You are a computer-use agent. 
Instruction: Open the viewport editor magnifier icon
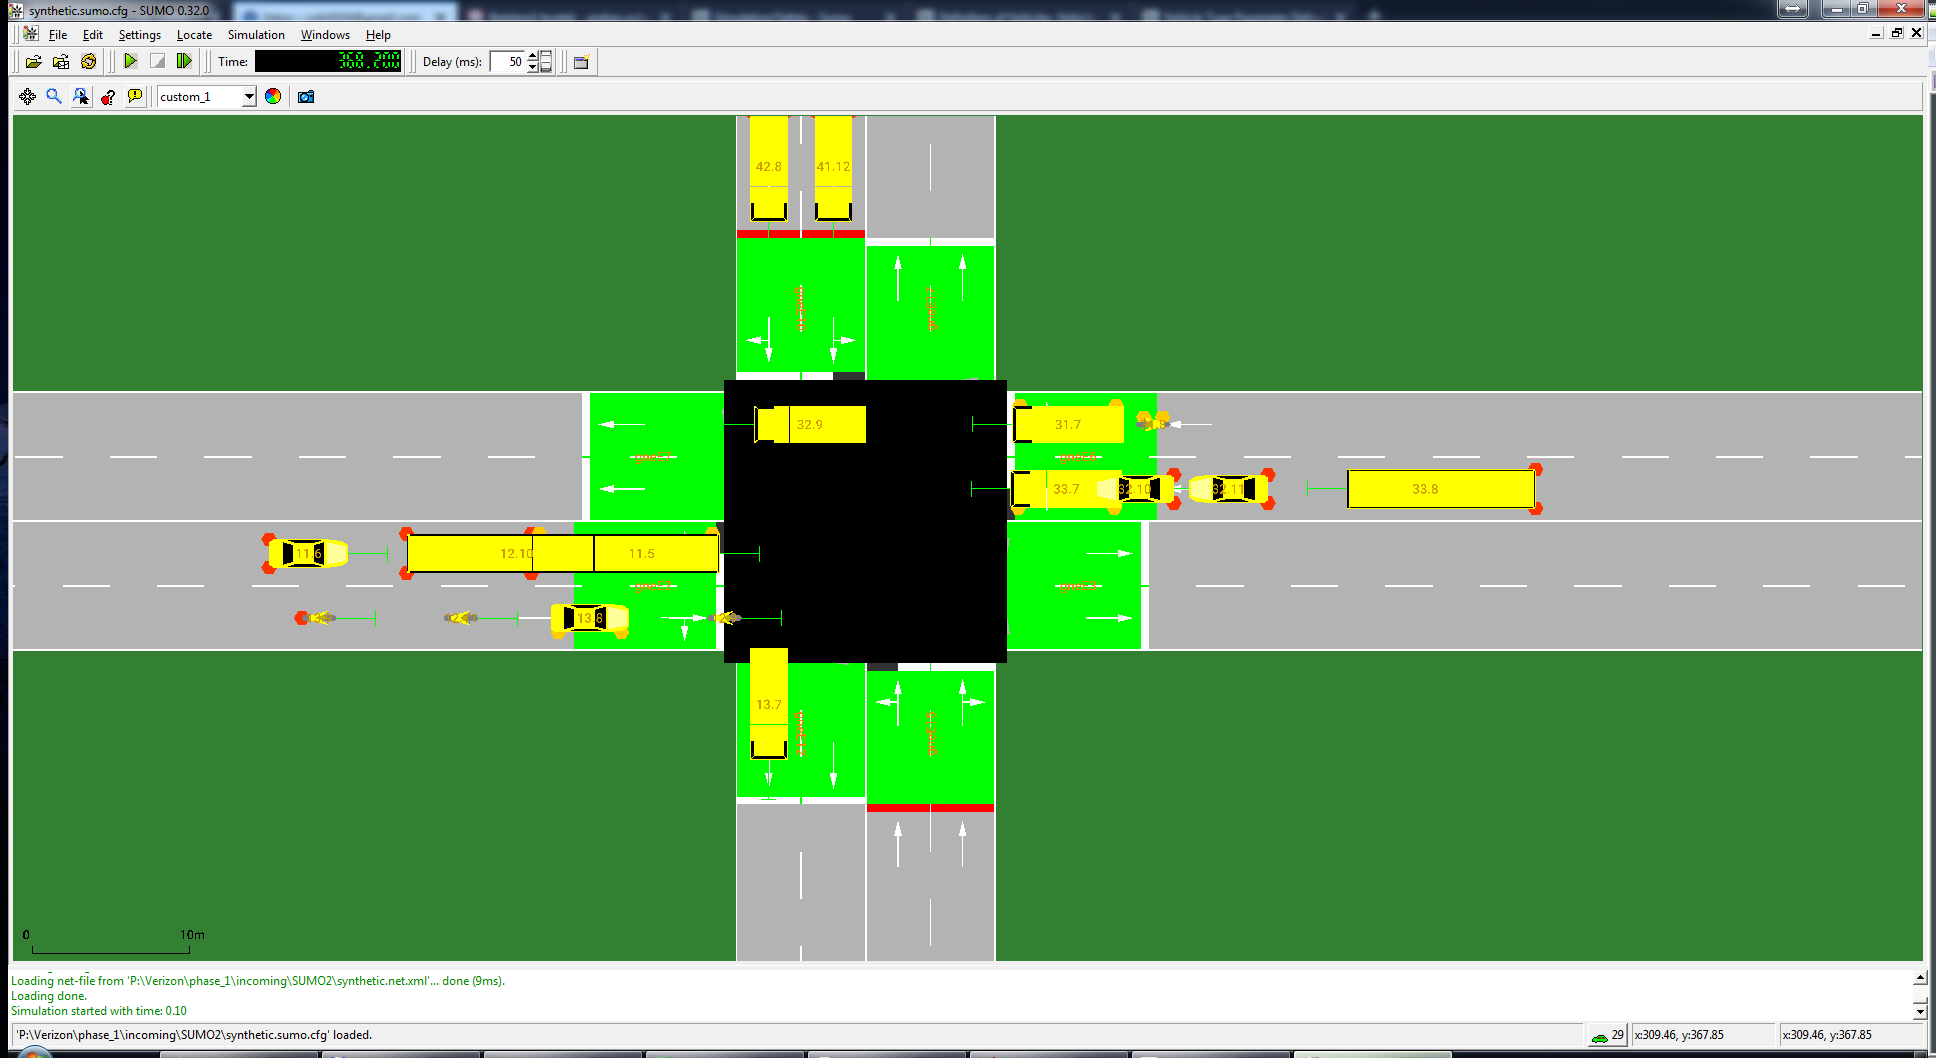coord(54,96)
